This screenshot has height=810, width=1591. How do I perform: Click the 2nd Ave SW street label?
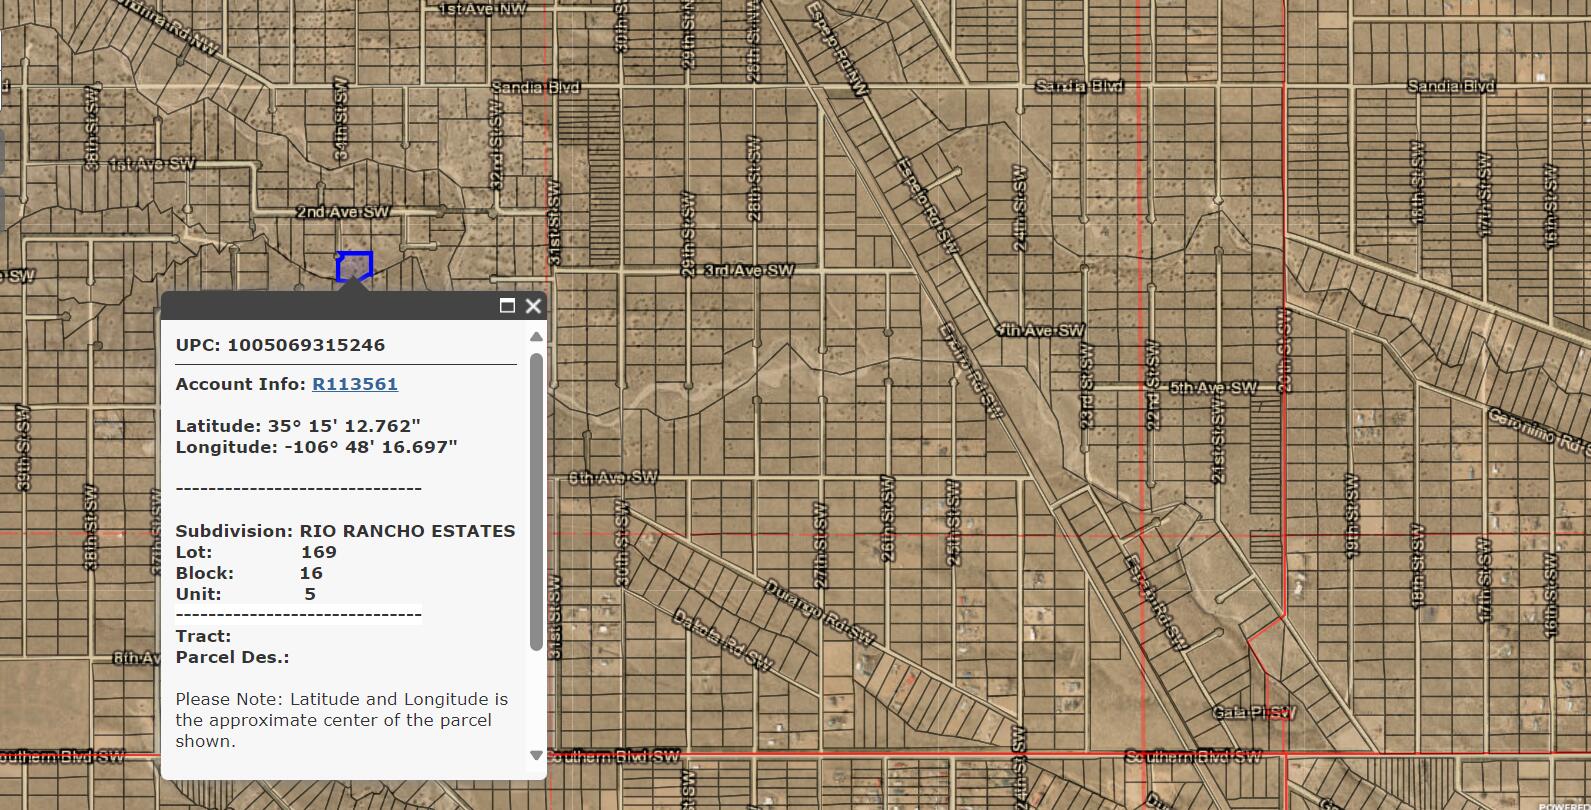click(x=343, y=212)
